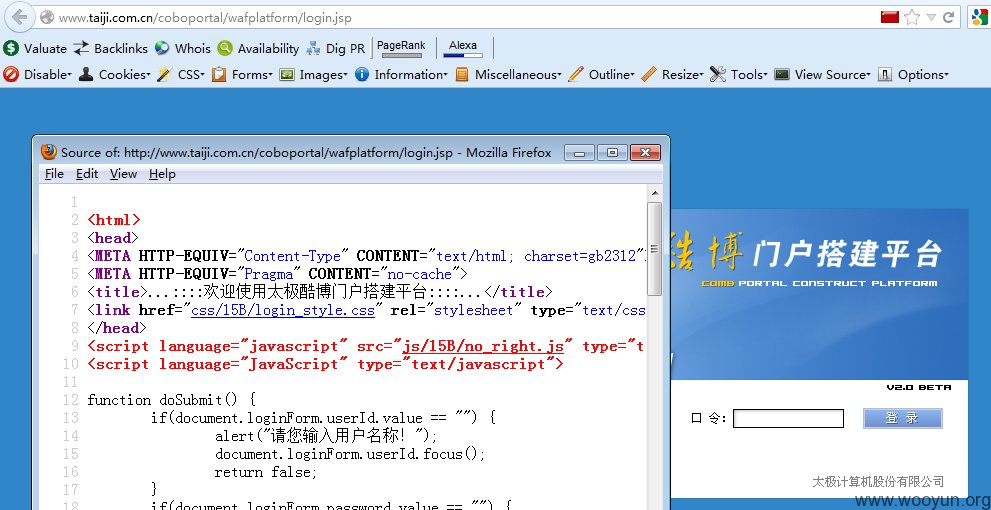Click the <html> tag on line 2
Screen dimensions: 991x510
[114, 220]
